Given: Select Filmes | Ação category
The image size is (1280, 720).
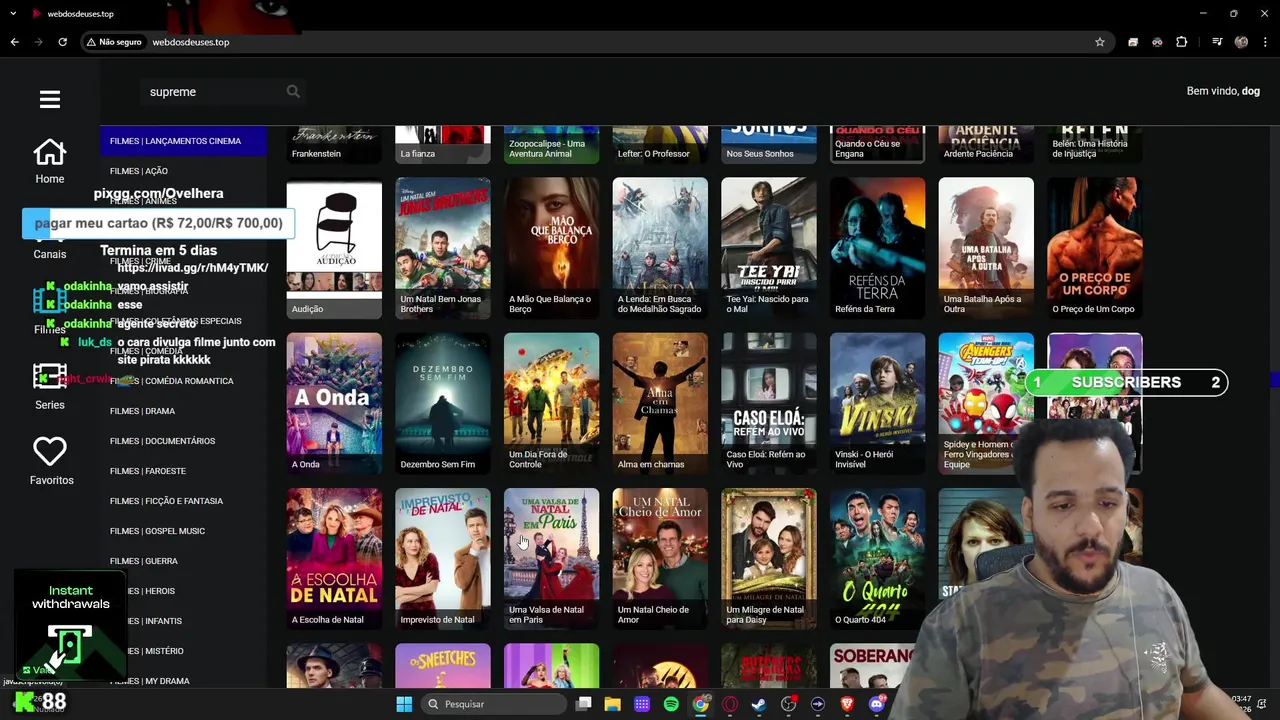Looking at the screenshot, I should [x=183, y=171].
